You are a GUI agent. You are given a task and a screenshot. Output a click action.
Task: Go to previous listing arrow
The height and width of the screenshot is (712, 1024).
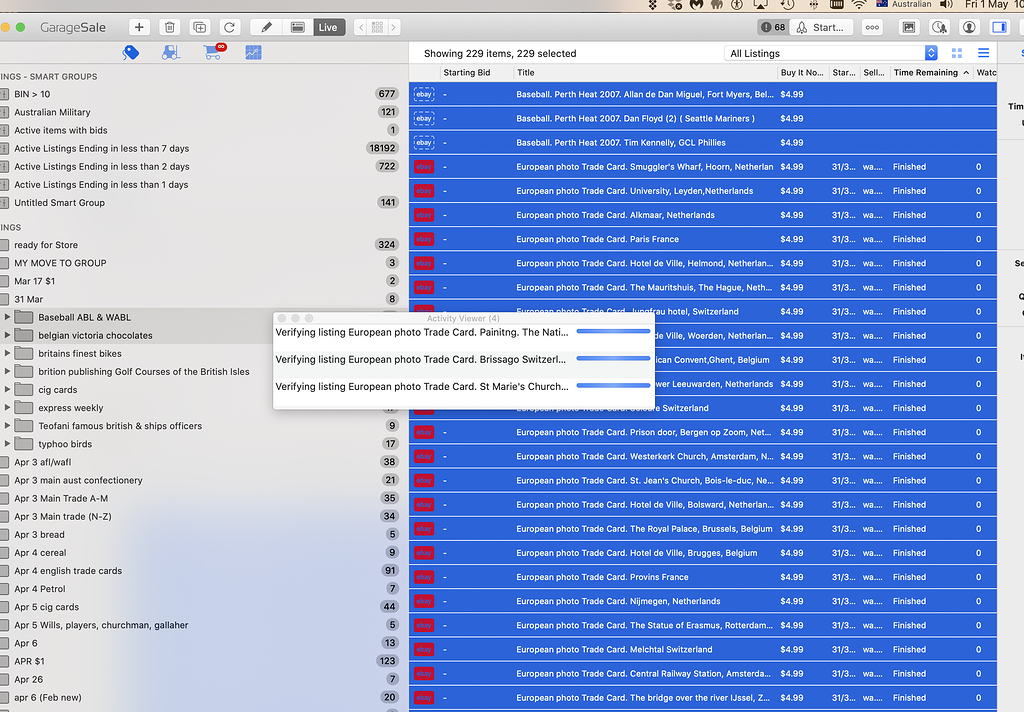click(361, 27)
